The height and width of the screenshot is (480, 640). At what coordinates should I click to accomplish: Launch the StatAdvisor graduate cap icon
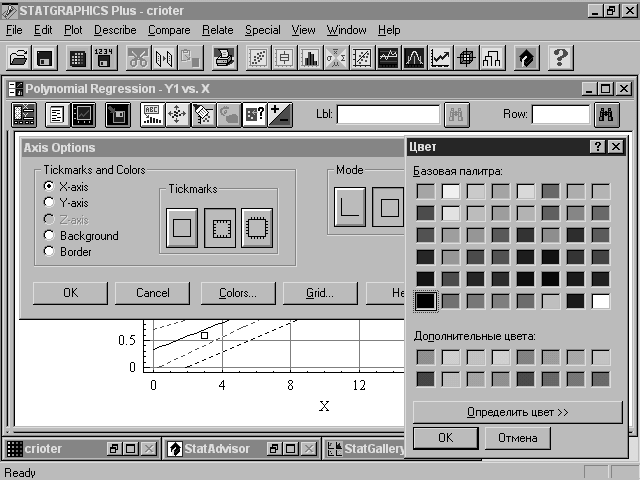pyautogui.click(x=526, y=58)
